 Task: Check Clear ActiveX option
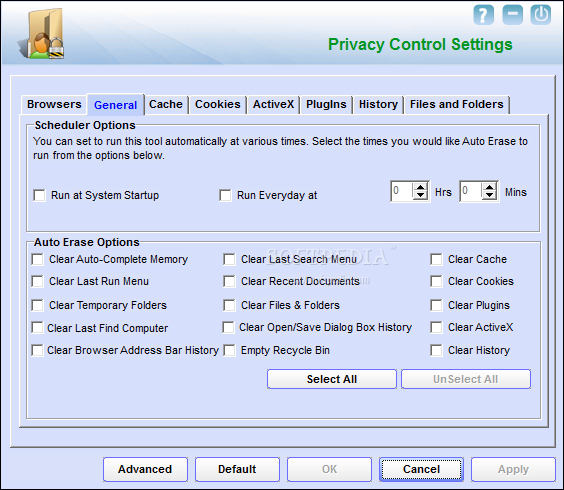(x=436, y=327)
